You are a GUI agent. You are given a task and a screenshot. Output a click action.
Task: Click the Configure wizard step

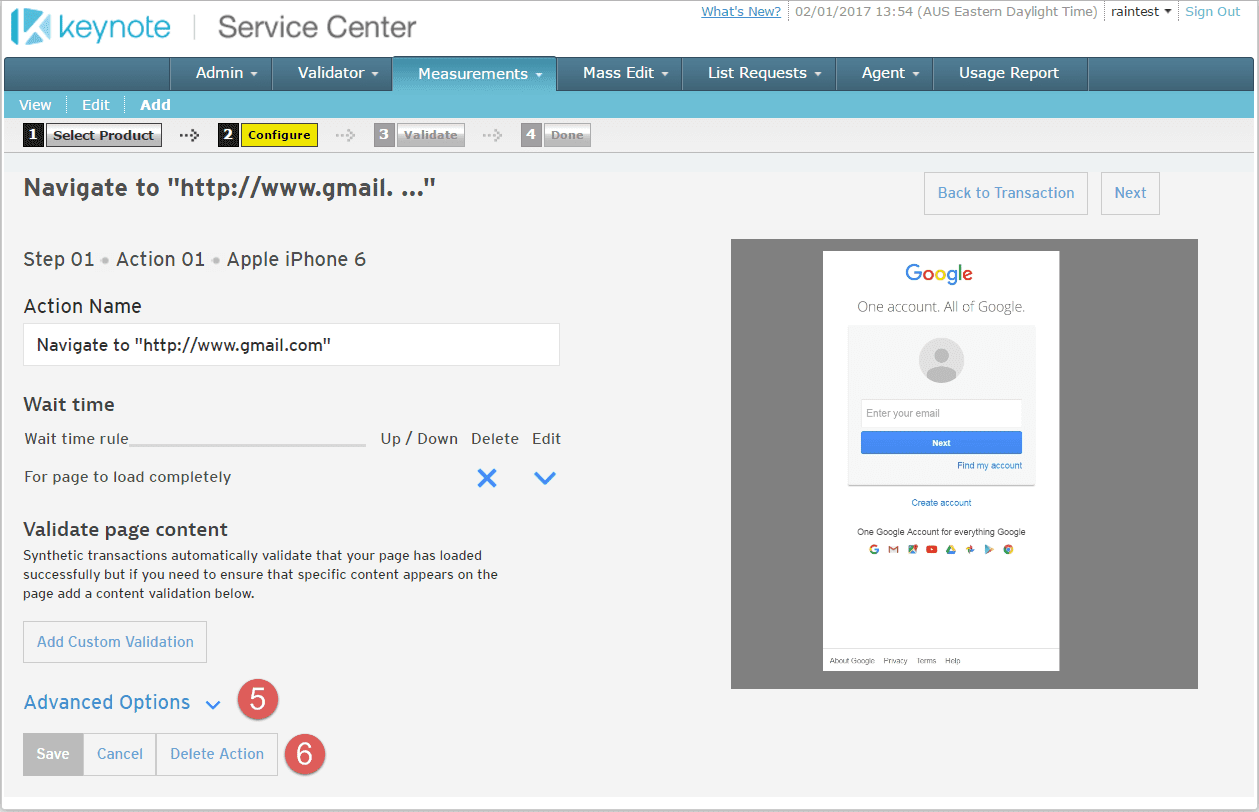click(279, 135)
